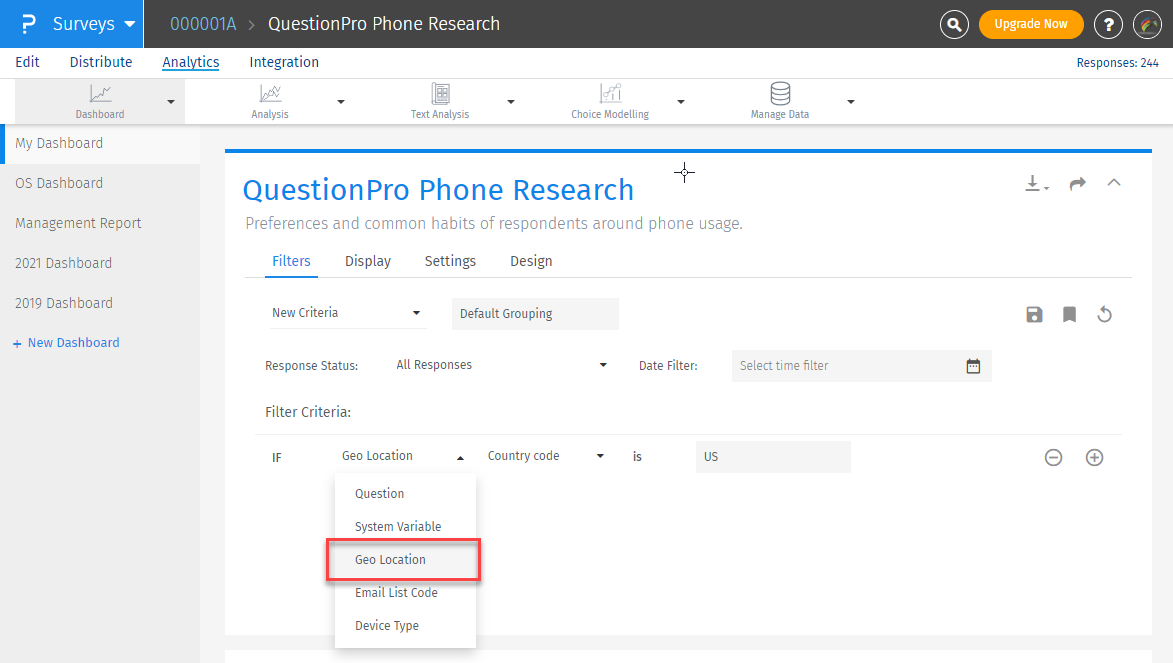Screen dimensions: 1173x663
Task: Choose Device Type option
Action: (405, 626)
